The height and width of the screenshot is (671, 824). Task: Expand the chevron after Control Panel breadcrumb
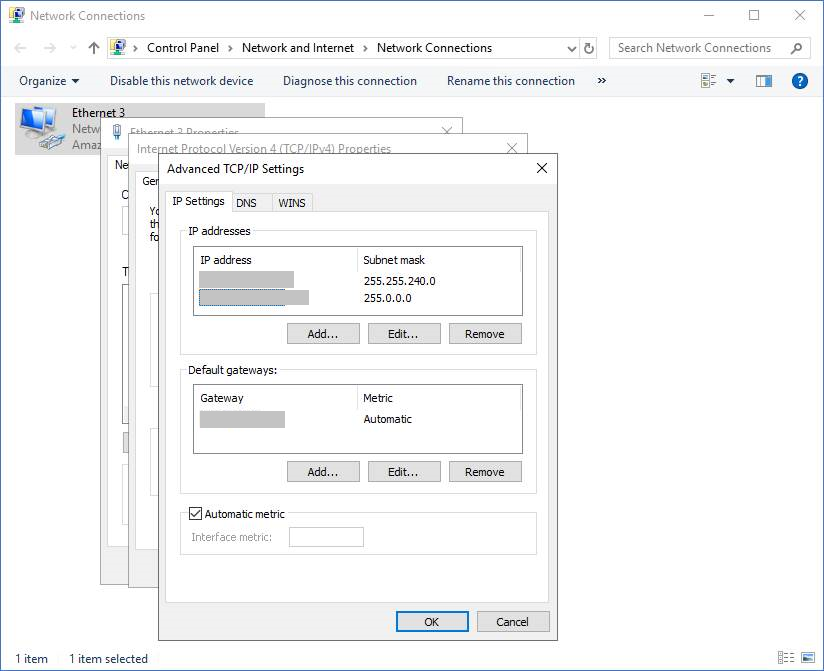click(x=230, y=48)
